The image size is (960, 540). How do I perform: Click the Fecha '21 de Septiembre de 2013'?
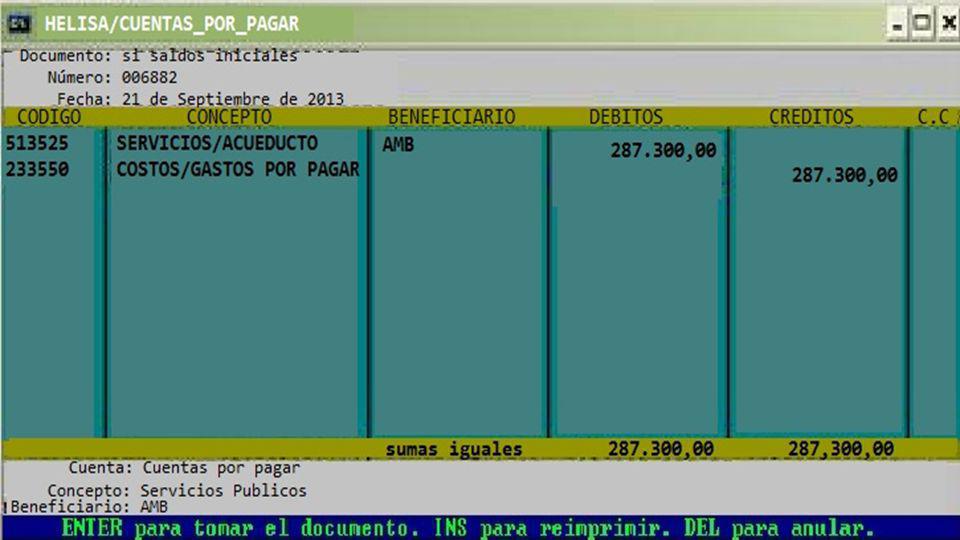point(233,99)
